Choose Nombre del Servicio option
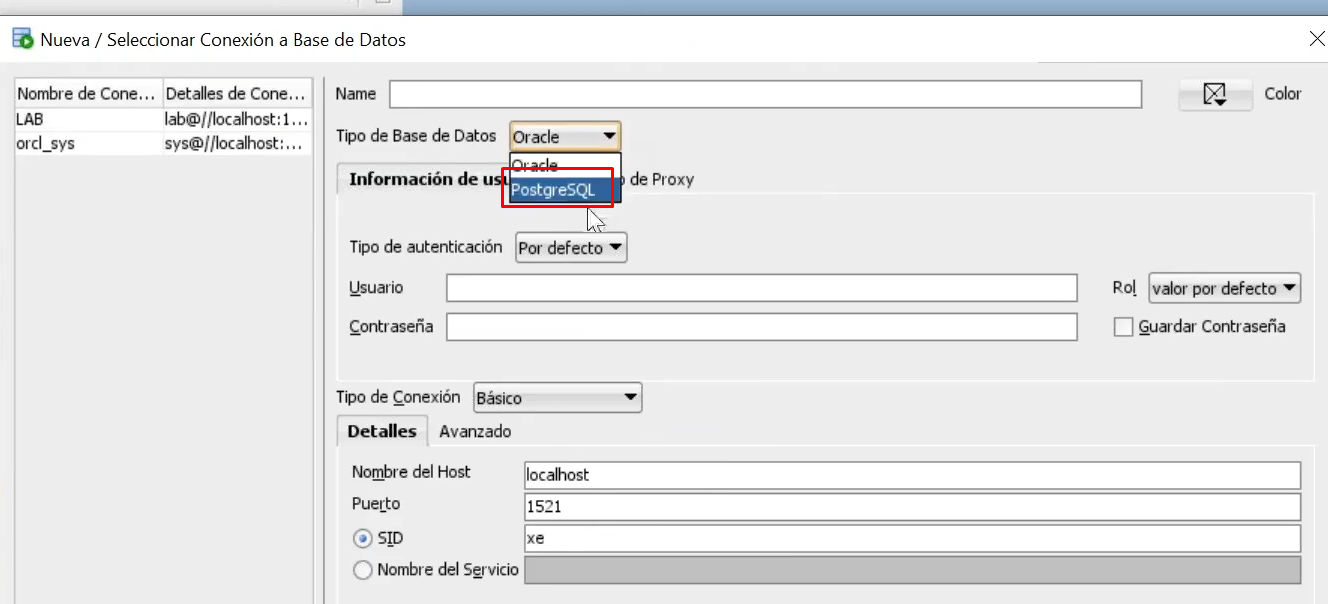 coord(362,570)
